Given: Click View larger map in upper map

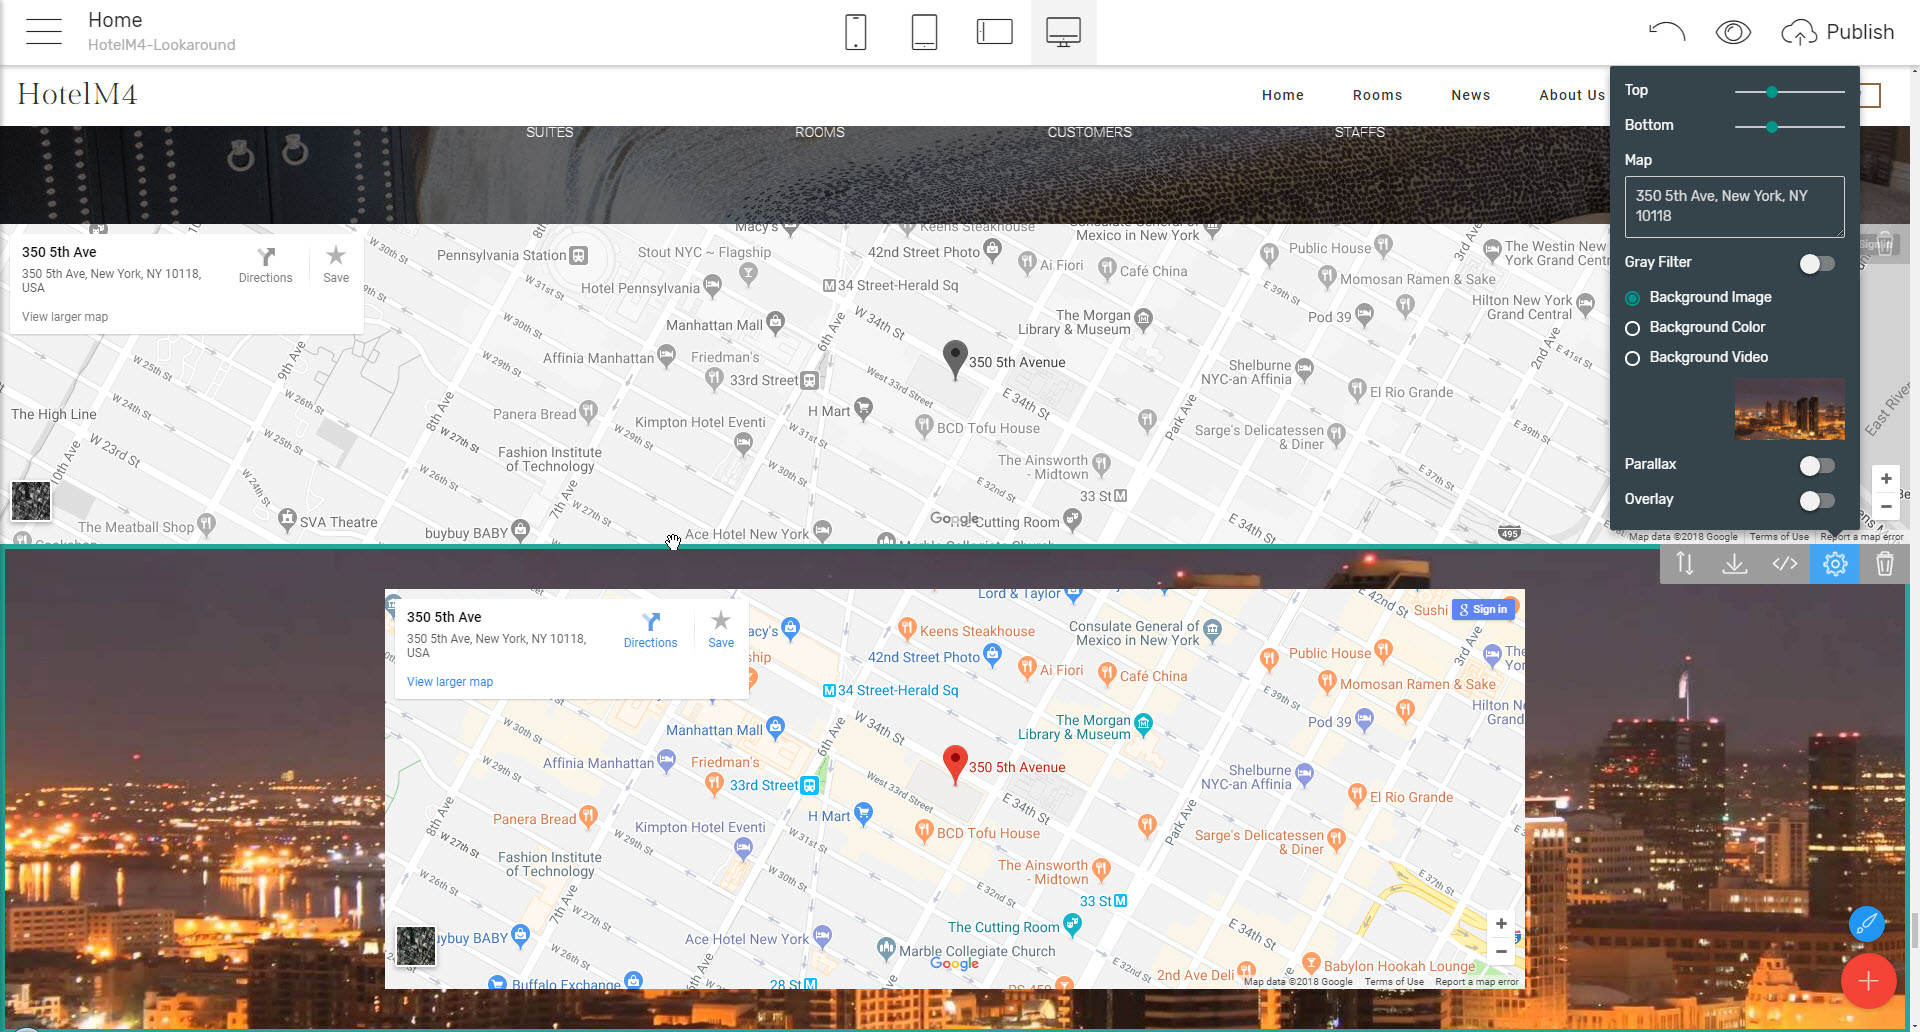Looking at the screenshot, I should point(65,317).
